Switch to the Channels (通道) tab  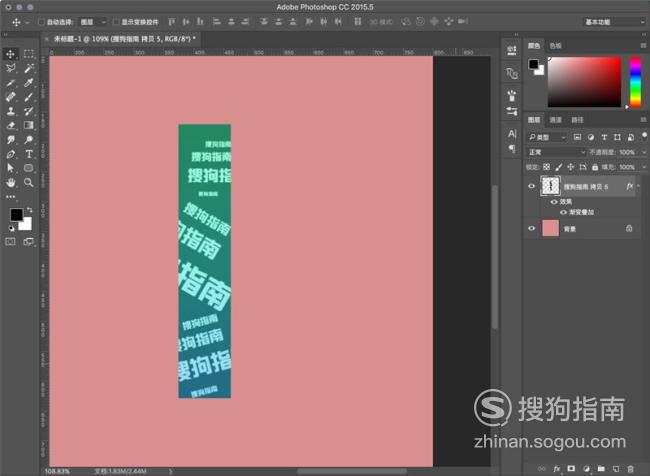point(555,120)
